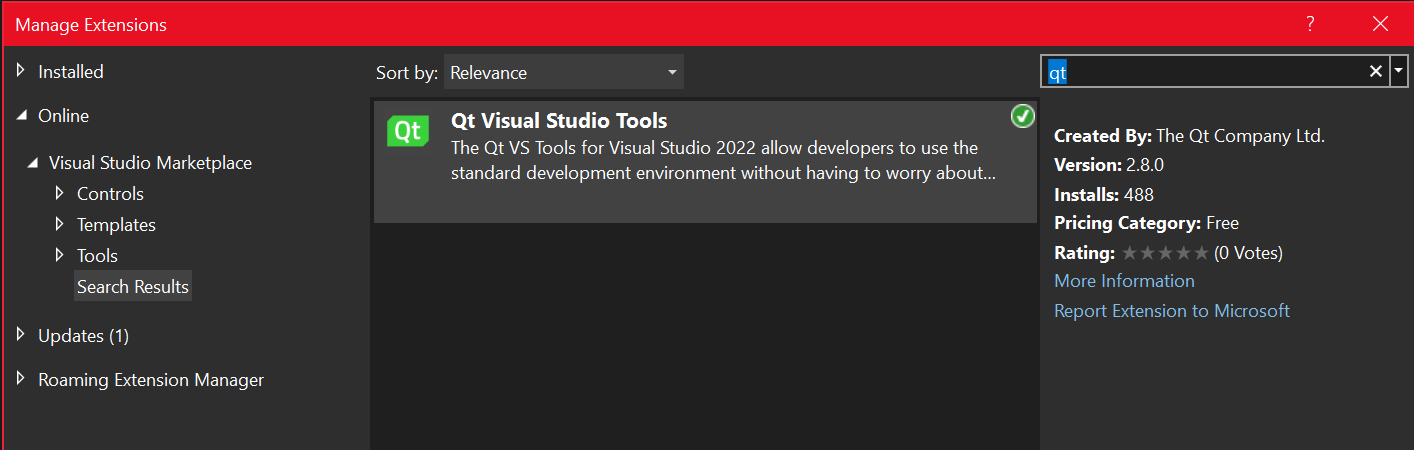Select Search Results in the tree
Viewport: 1414px width, 450px height.
[133, 287]
